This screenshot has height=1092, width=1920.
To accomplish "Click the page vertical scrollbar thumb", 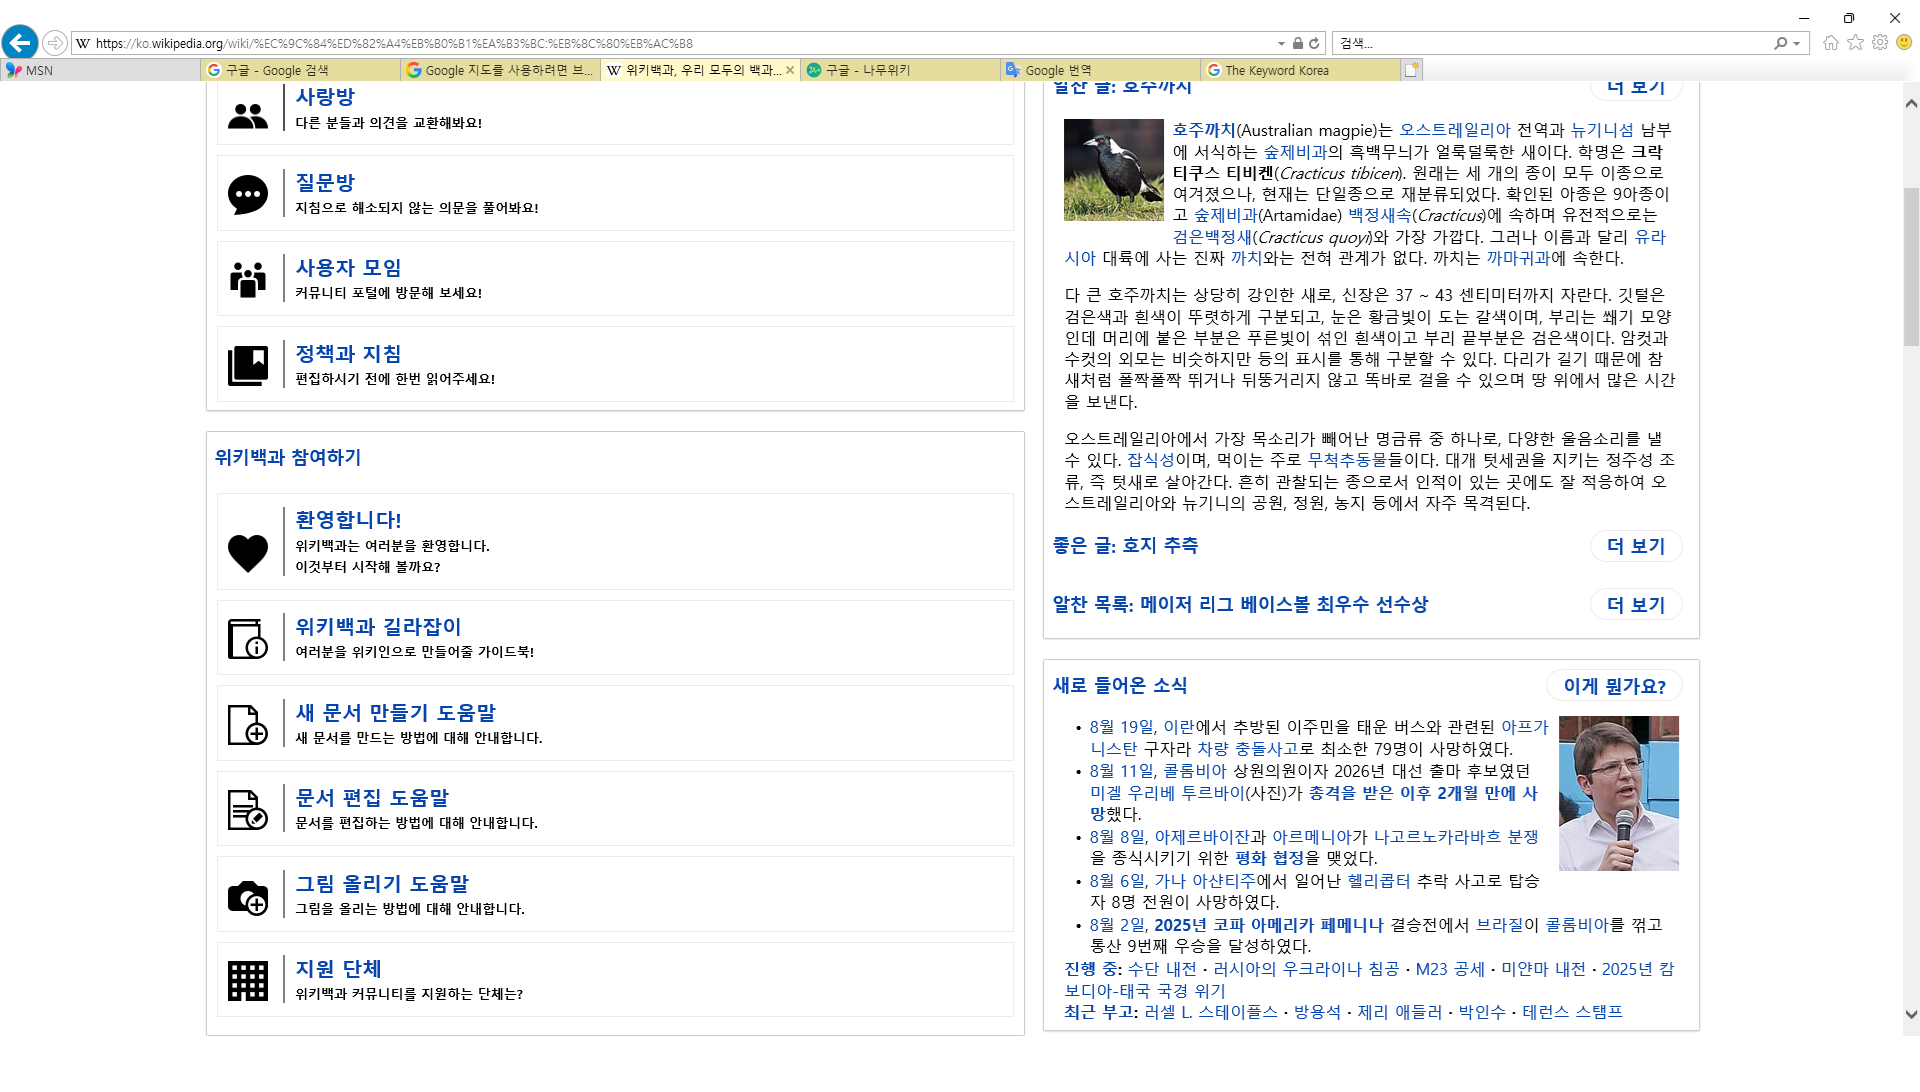I will point(1910,265).
